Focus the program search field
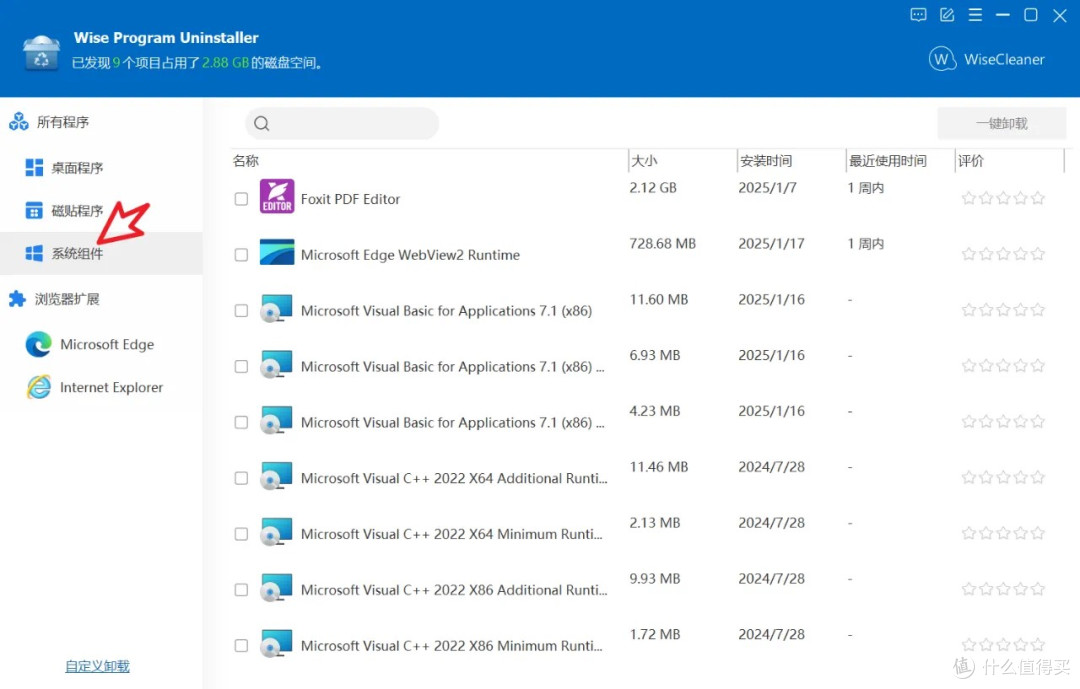This screenshot has height=689, width=1080. click(x=342, y=123)
